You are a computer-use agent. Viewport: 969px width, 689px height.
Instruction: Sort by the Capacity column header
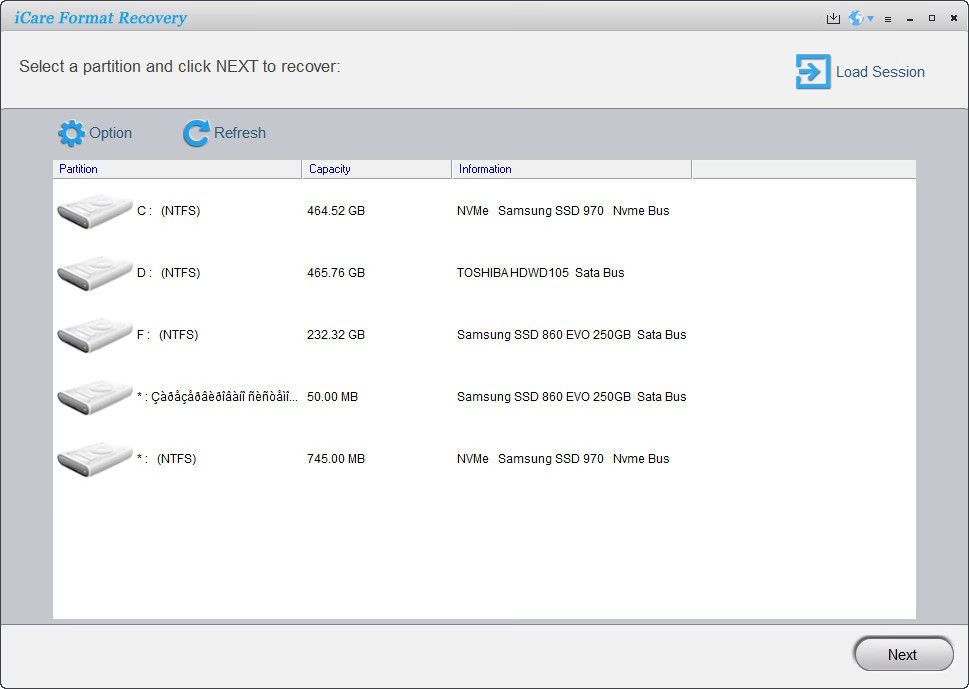coord(376,169)
